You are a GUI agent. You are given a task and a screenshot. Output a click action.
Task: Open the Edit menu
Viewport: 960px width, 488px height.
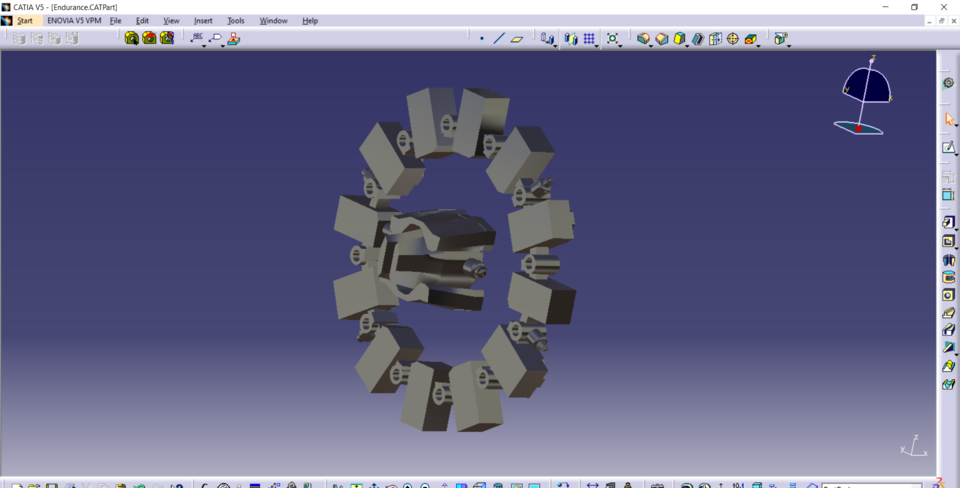click(143, 21)
